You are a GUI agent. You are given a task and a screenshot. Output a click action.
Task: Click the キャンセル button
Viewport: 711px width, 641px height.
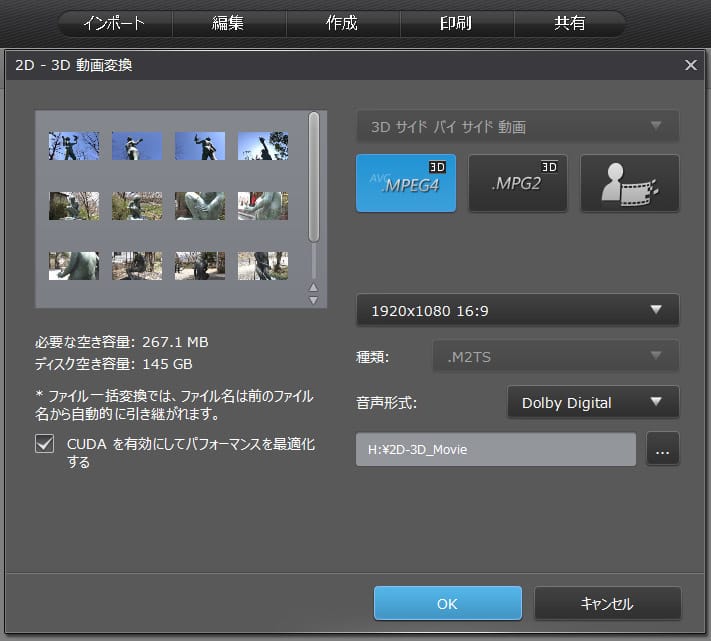click(x=607, y=604)
